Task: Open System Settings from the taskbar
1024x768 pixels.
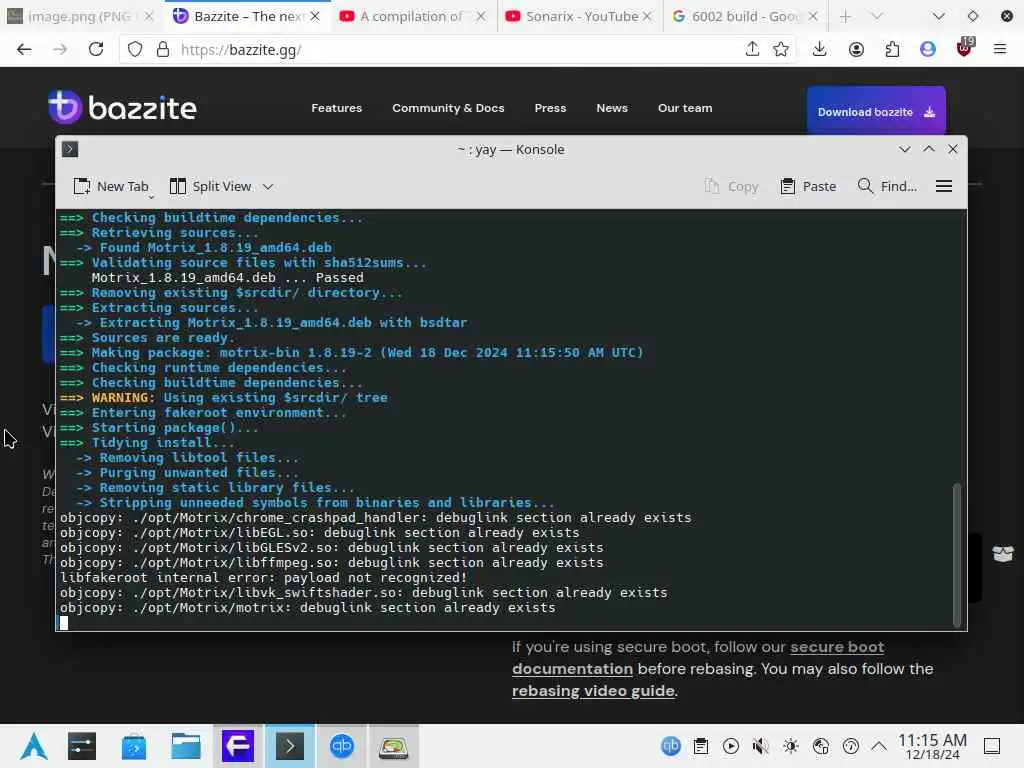Action: 82,746
